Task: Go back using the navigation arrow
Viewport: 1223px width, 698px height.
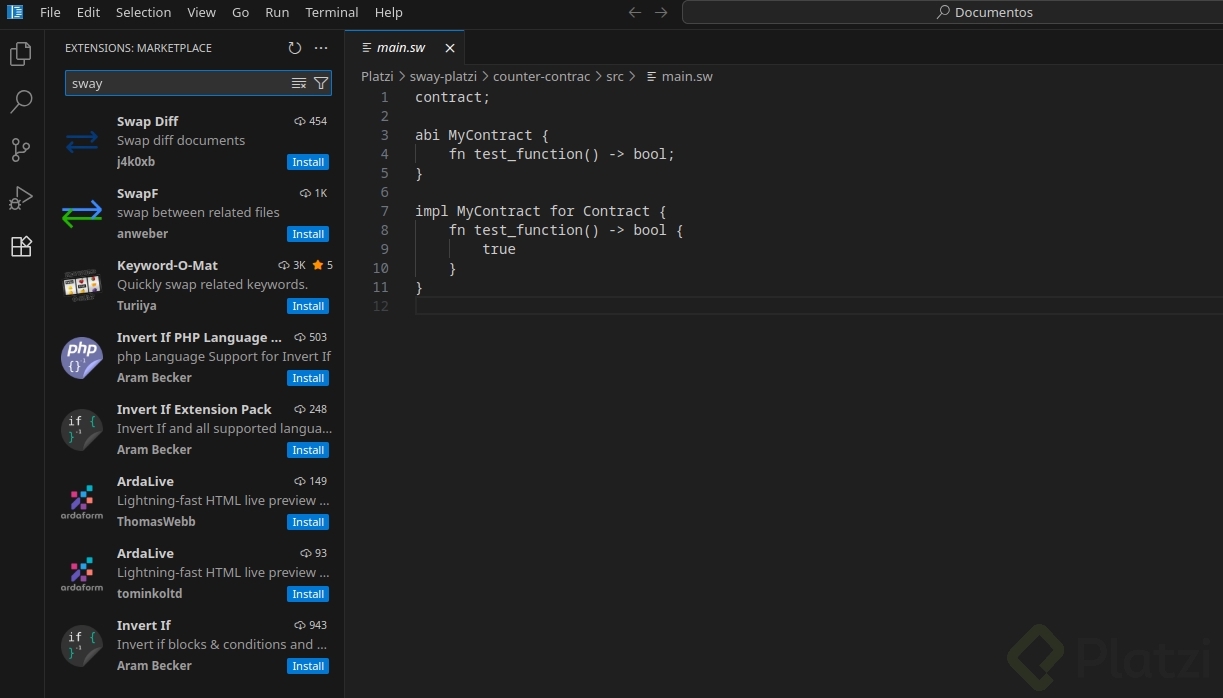Action: [634, 13]
